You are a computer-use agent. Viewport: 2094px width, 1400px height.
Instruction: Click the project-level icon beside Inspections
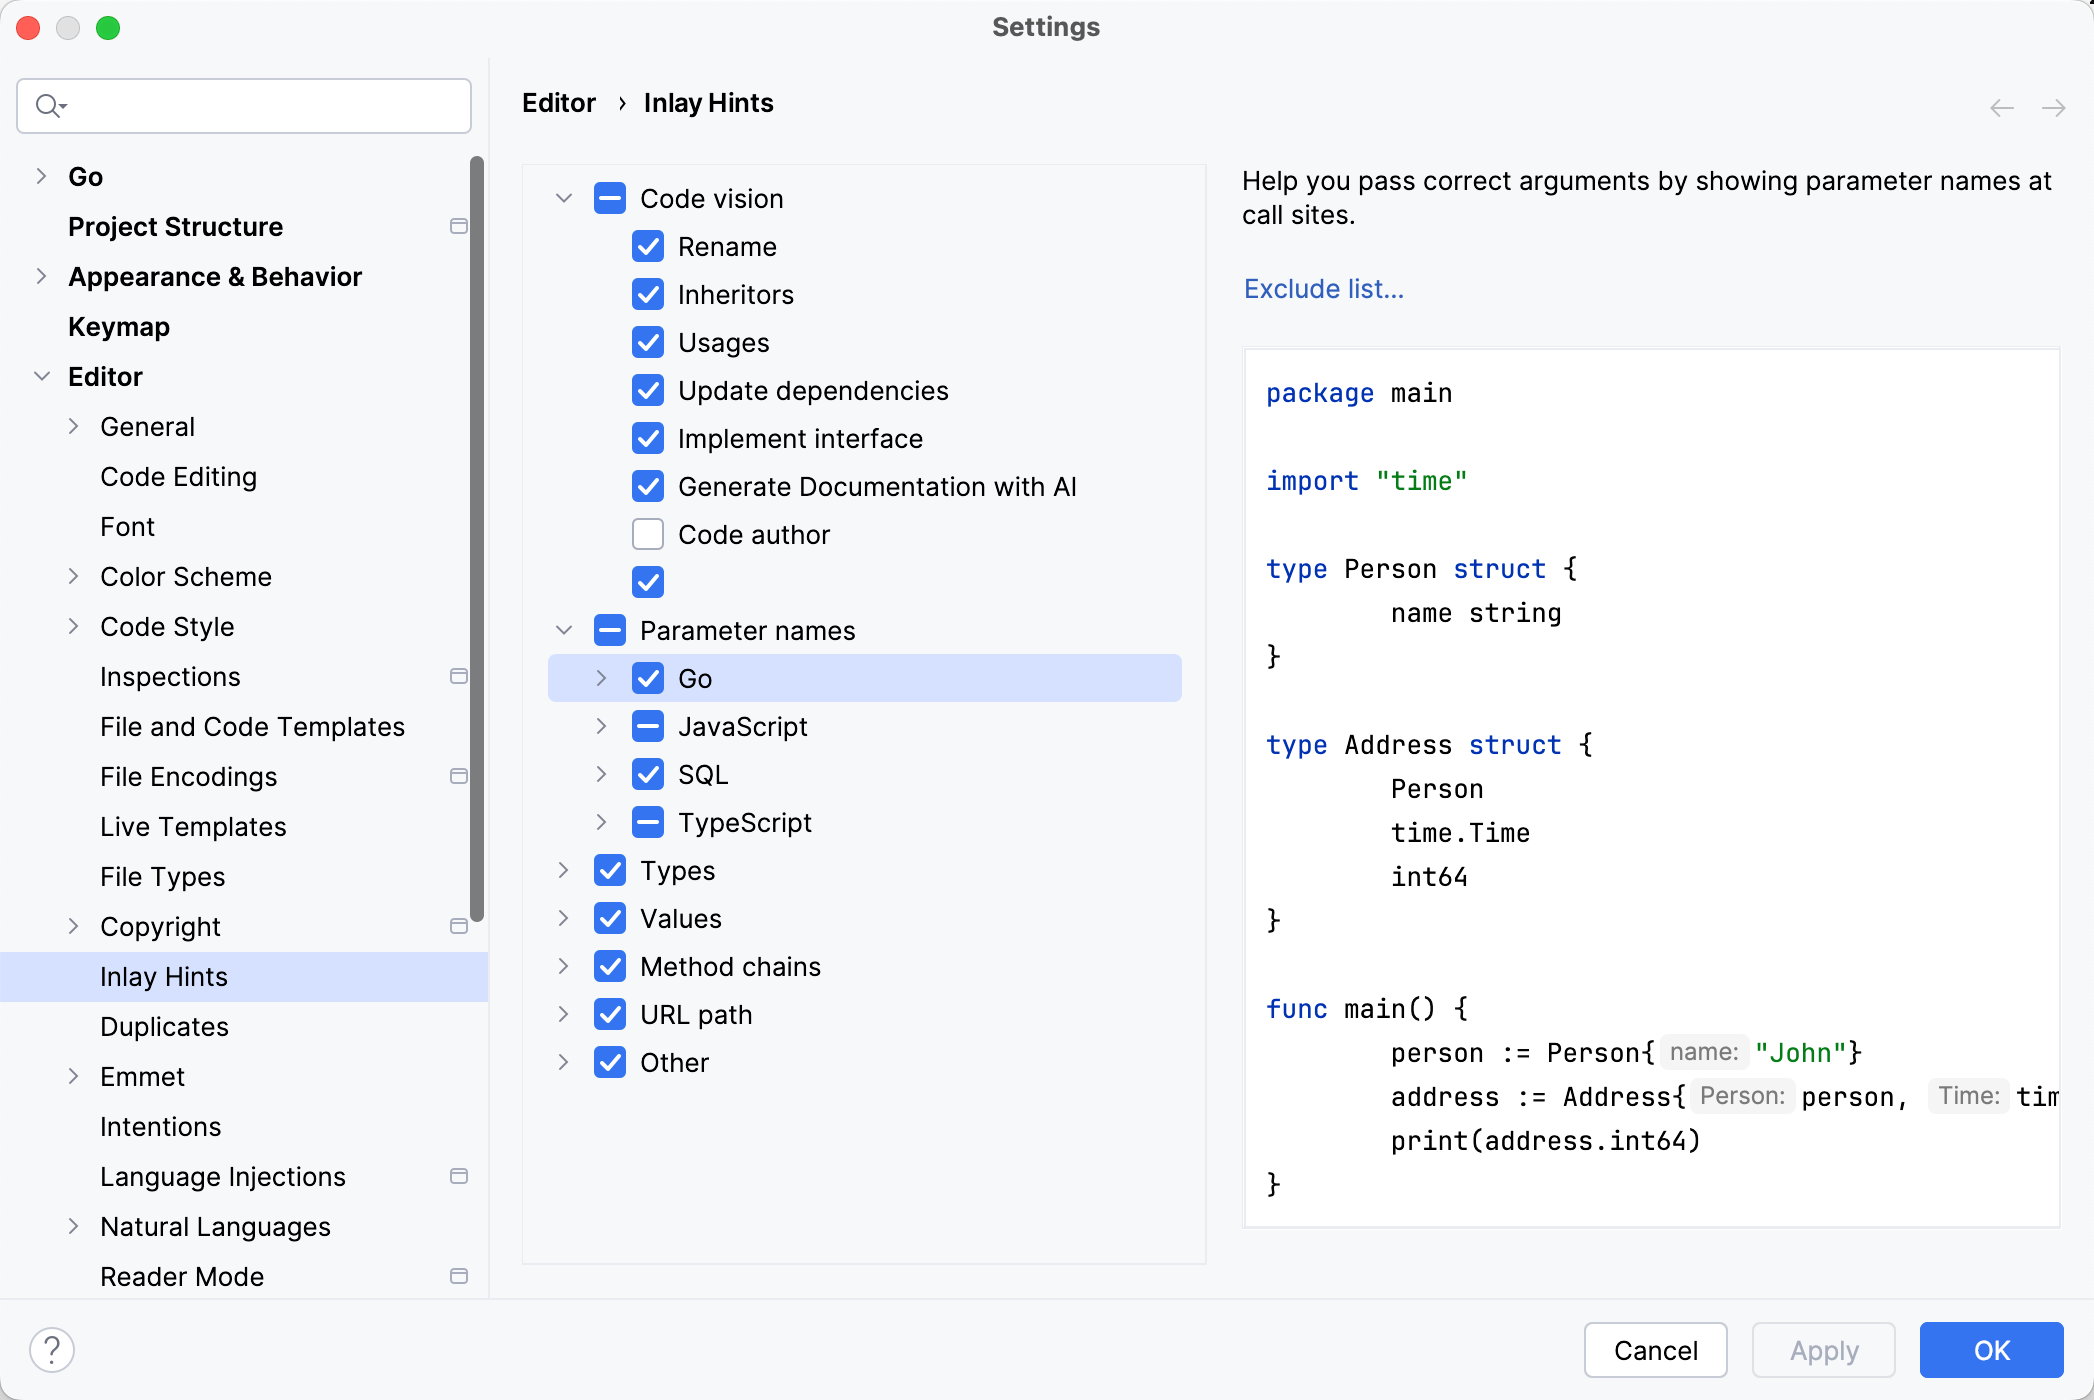coord(459,676)
